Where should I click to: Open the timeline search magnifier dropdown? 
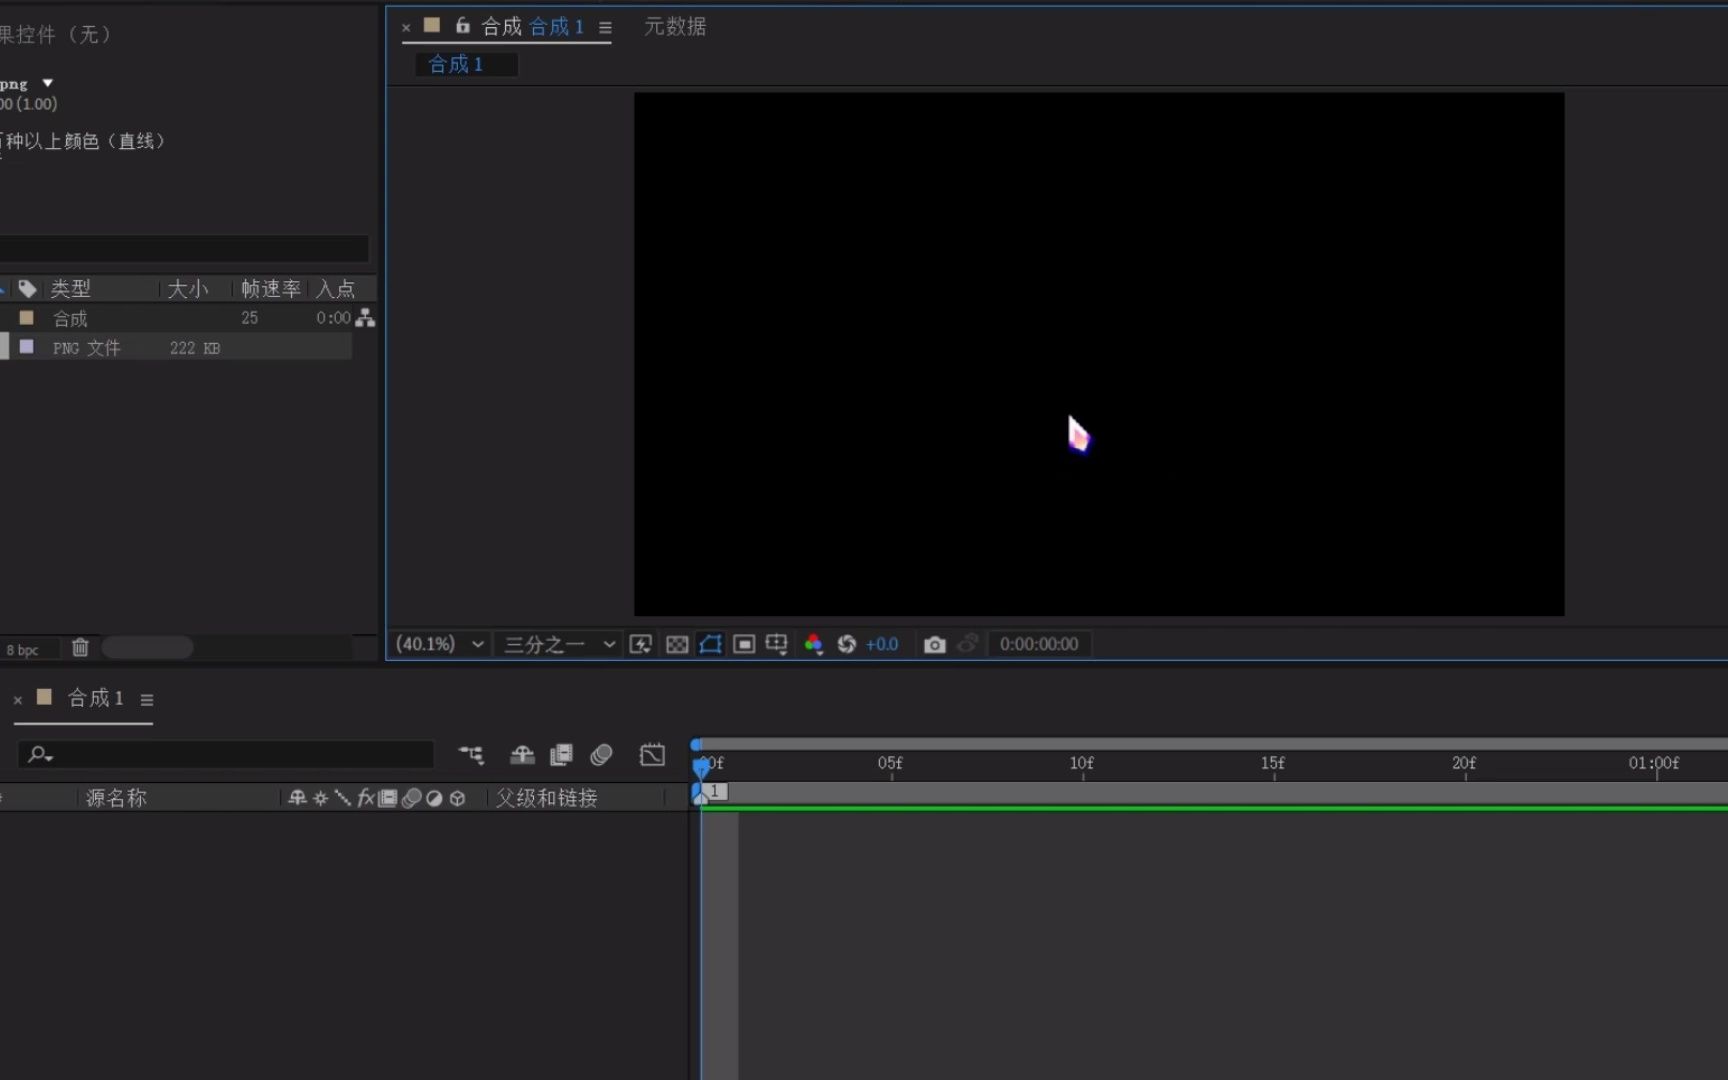[x=40, y=754]
